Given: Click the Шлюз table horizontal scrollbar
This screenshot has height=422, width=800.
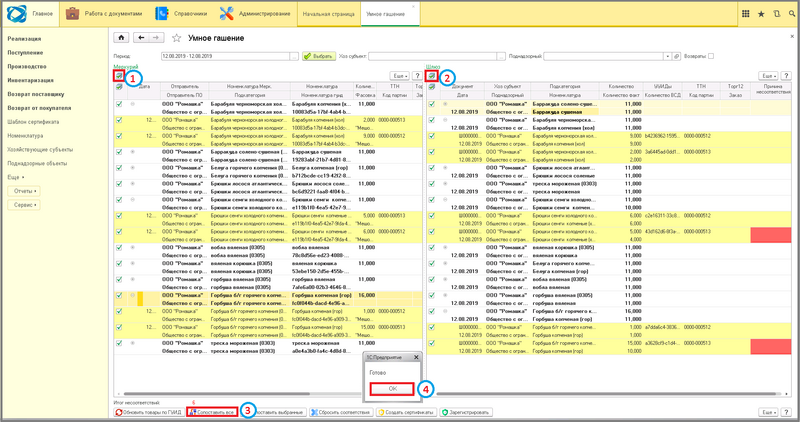Looking at the screenshot, I should tap(608, 394).
